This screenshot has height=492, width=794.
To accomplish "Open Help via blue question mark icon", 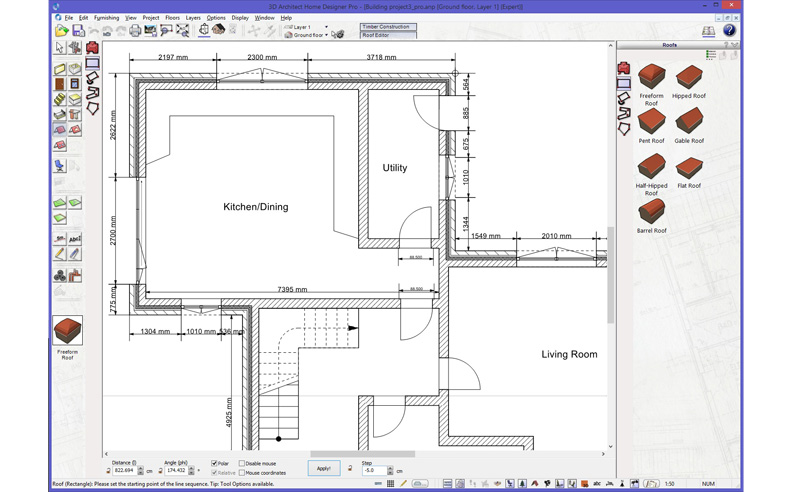I will click(x=729, y=31).
